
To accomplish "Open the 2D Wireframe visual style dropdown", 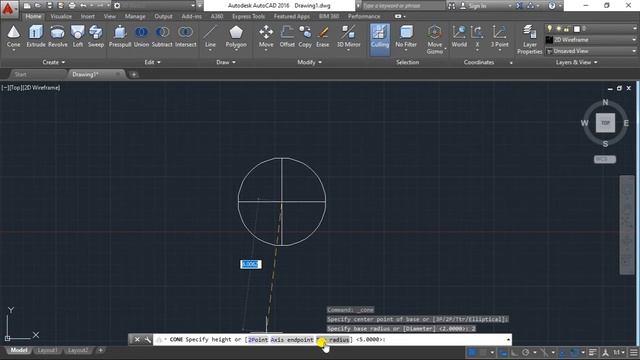I will [591, 40].
